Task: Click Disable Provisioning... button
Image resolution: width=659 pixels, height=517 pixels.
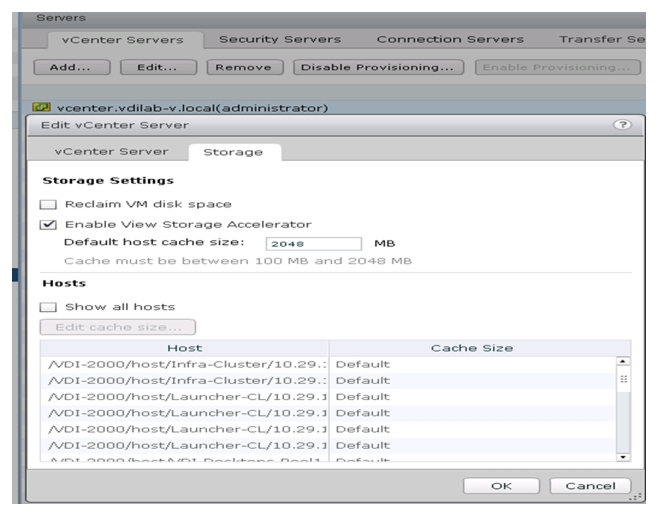Action: click(379, 67)
